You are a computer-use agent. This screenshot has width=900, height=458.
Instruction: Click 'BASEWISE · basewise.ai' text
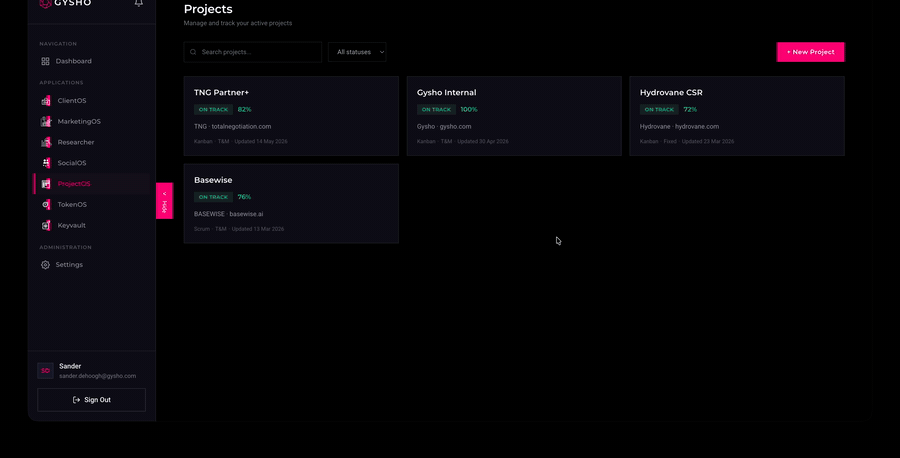[x=228, y=214]
